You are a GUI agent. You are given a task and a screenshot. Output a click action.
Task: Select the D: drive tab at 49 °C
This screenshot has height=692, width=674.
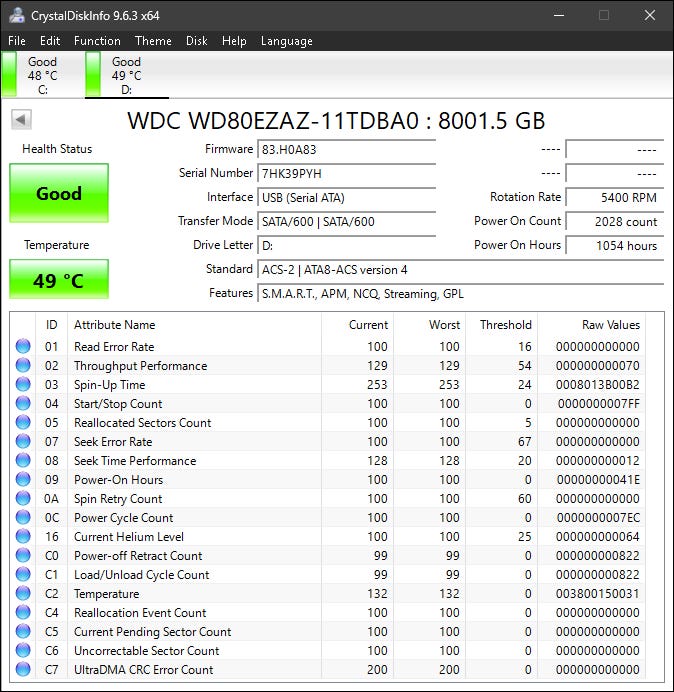pyautogui.click(x=126, y=75)
